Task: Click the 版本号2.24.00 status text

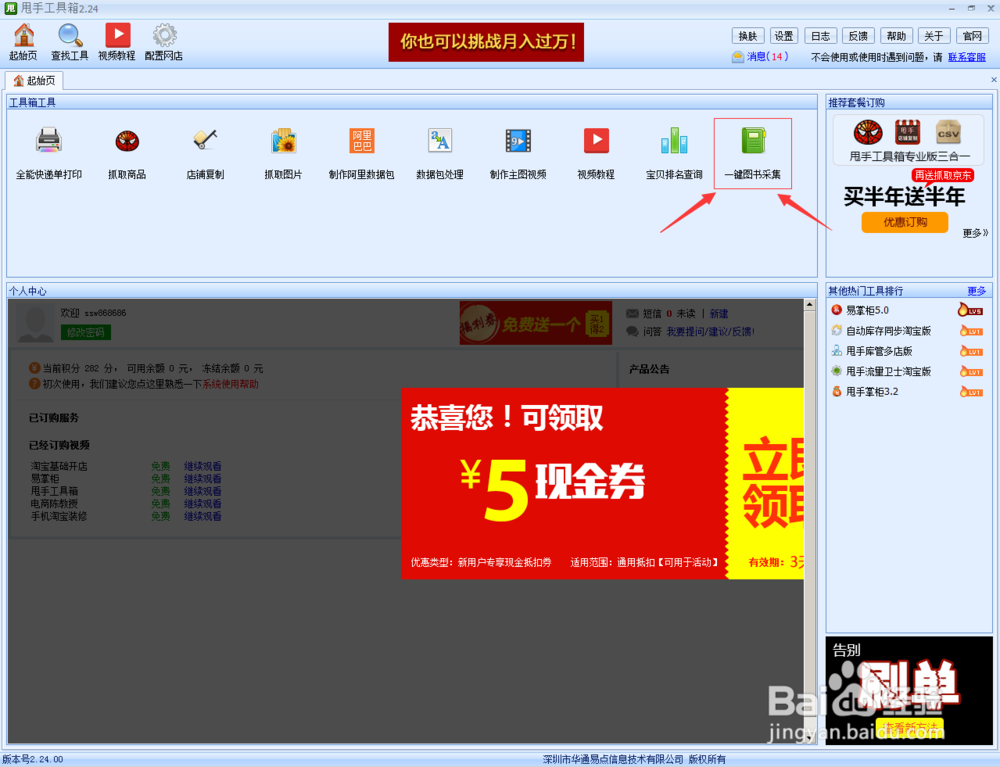Action: coord(33,759)
